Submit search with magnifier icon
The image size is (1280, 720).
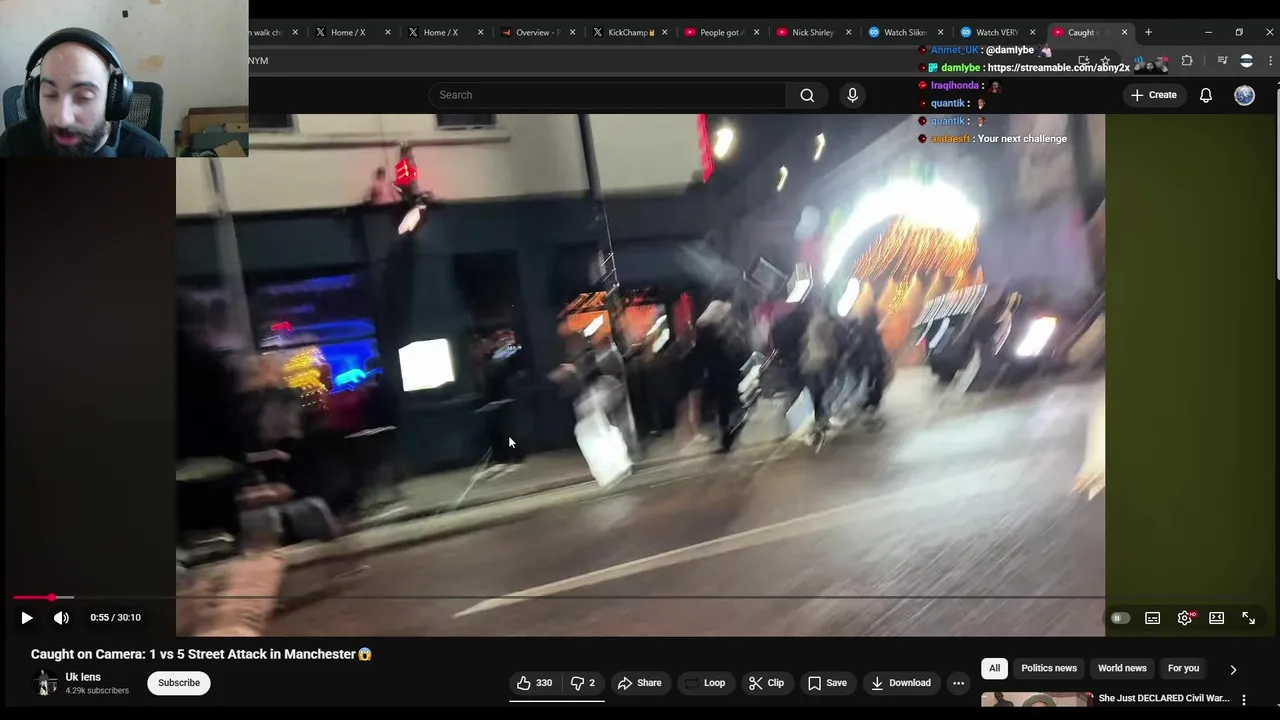807,95
